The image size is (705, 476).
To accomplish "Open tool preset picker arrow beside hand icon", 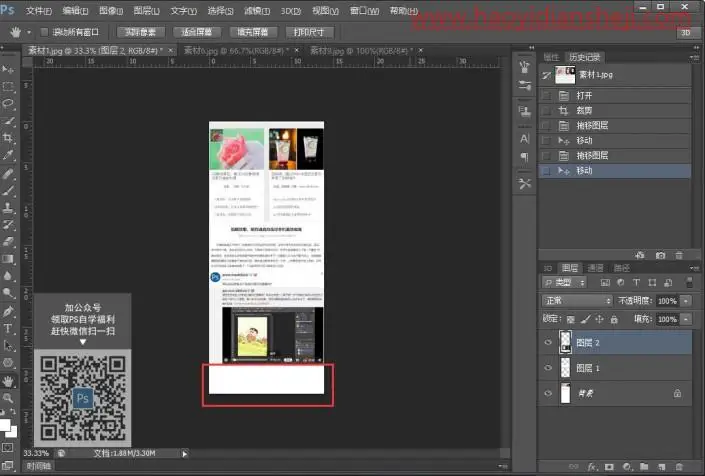I will (29, 32).
